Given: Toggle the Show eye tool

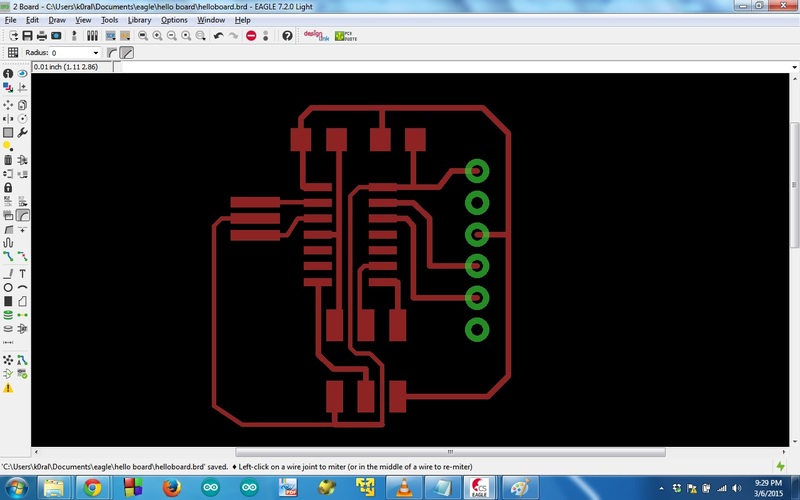Looking at the screenshot, I should coord(22,73).
